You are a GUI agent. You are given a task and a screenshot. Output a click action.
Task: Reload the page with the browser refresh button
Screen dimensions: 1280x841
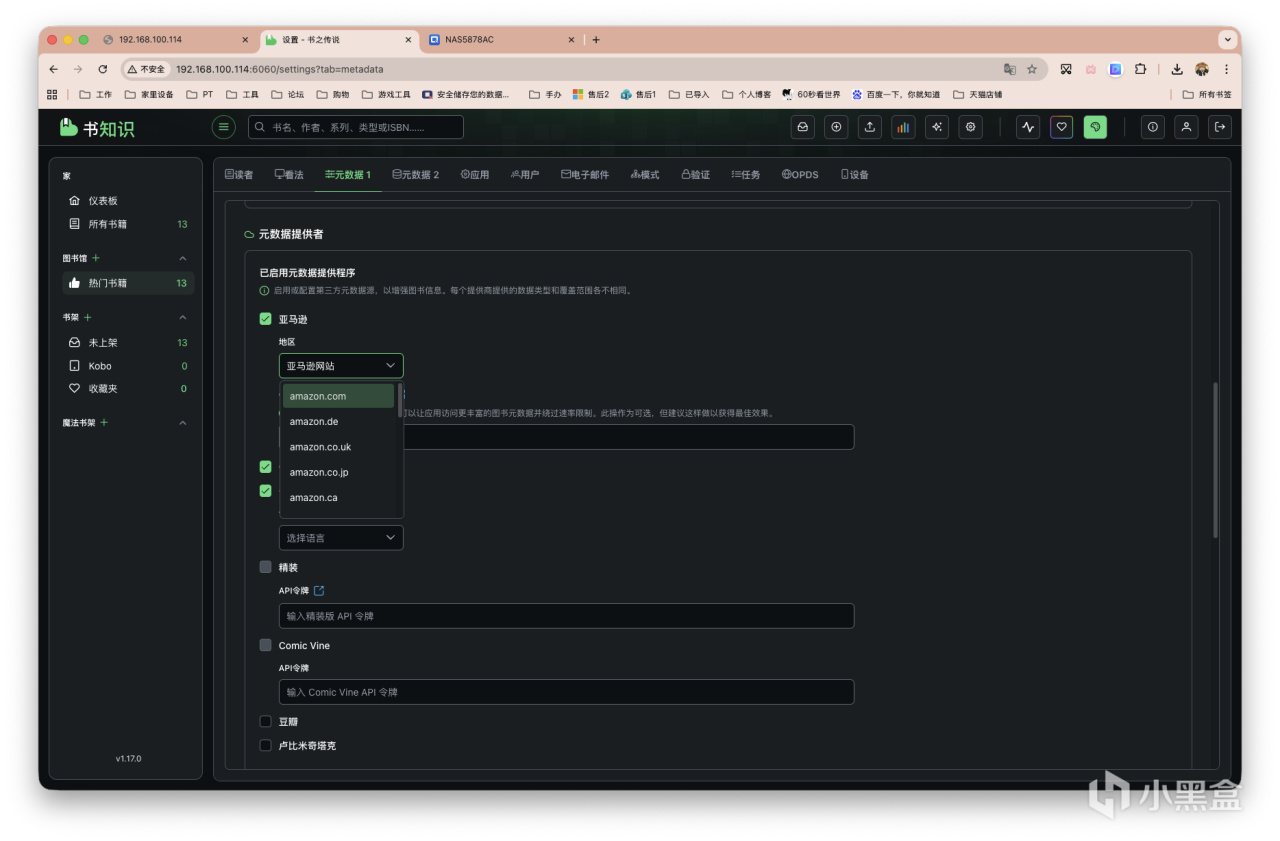[x=103, y=69]
